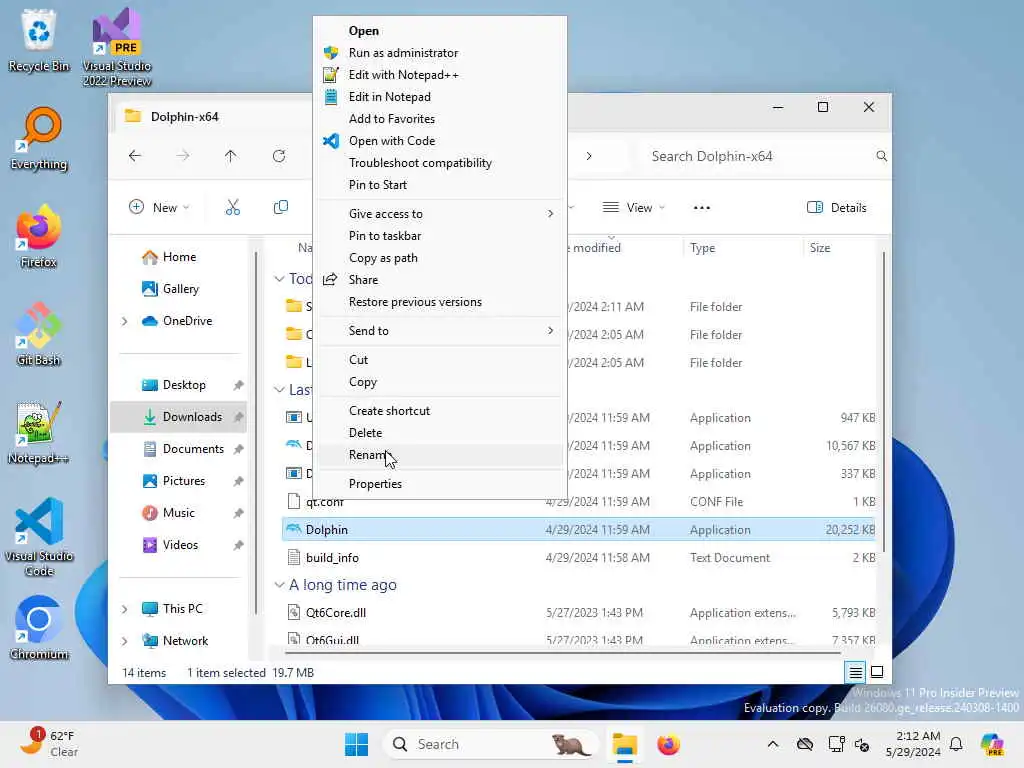
Task: Open the See more three-dots menu
Action: click(701, 208)
